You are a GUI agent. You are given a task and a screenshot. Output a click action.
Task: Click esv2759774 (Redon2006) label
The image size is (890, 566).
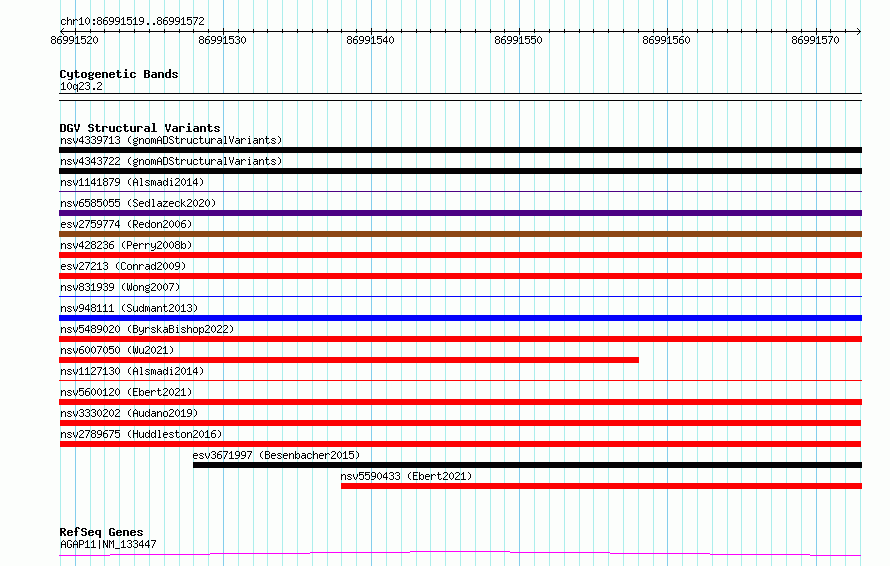click(126, 224)
